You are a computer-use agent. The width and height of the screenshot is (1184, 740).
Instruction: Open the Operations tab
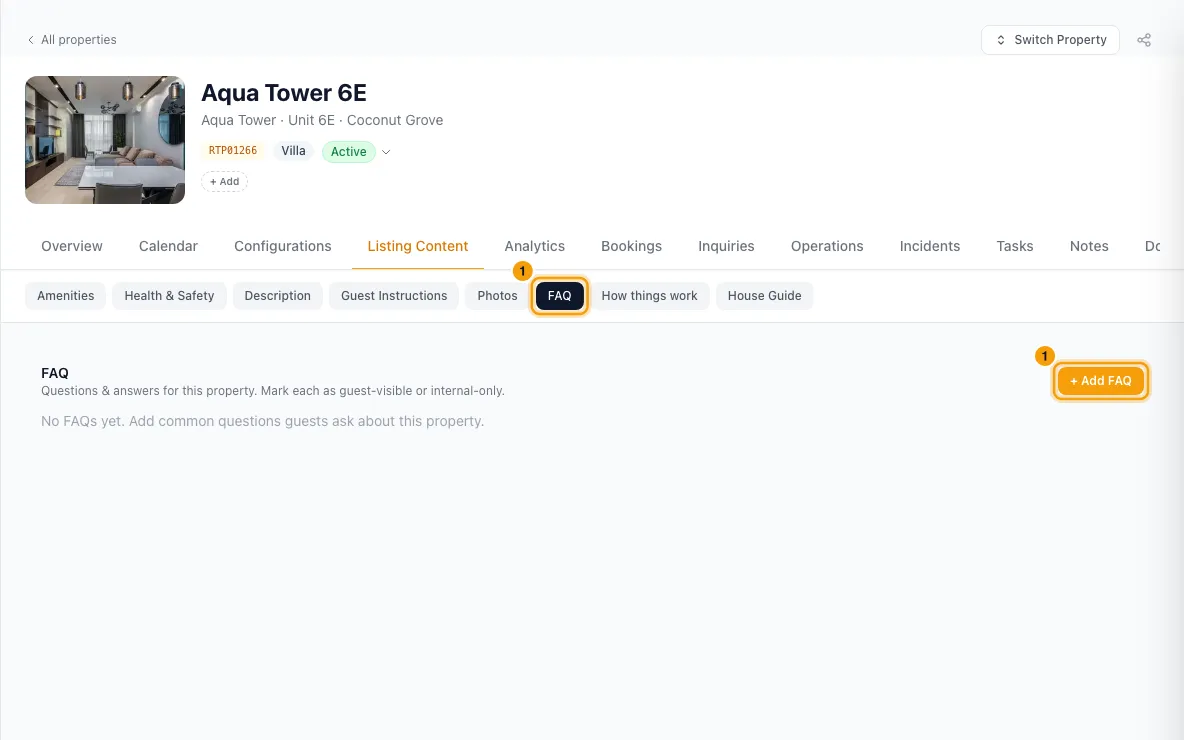click(x=827, y=246)
